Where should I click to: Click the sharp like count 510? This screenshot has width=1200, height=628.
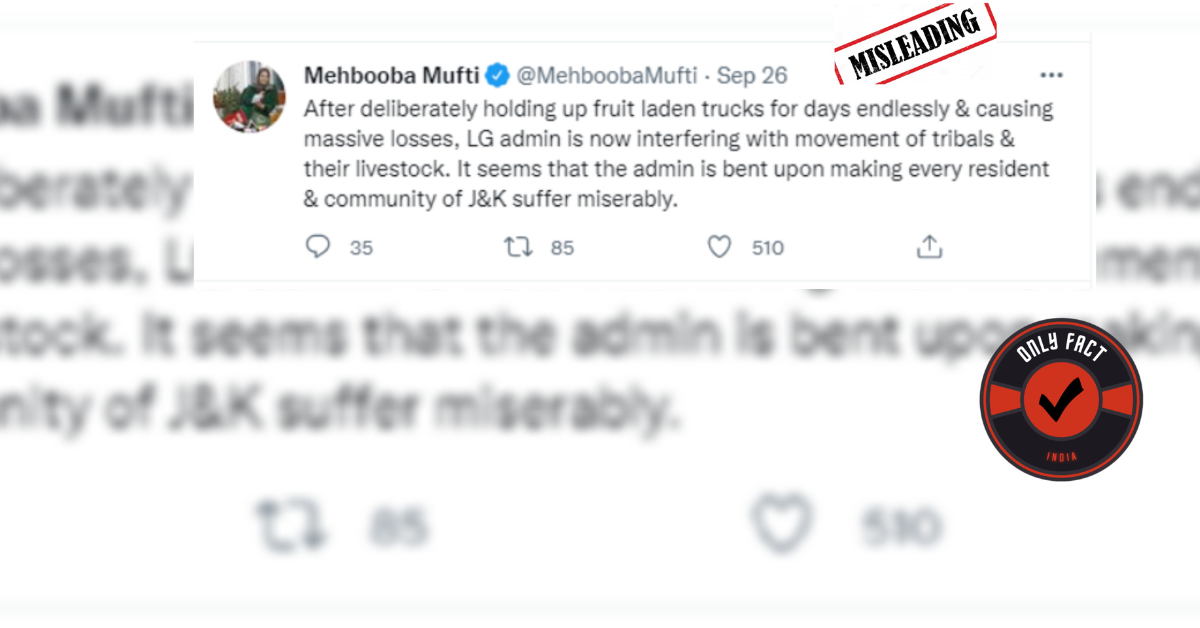[767, 248]
